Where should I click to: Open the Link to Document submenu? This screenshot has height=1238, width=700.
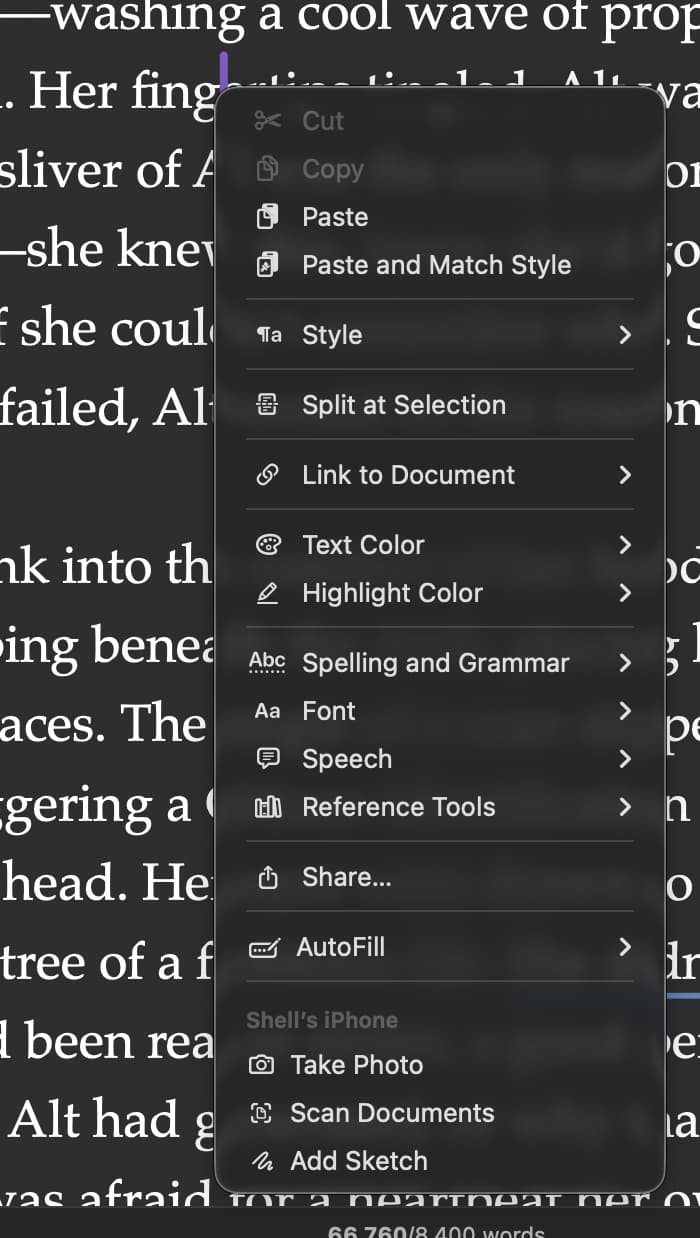pos(408,475)
